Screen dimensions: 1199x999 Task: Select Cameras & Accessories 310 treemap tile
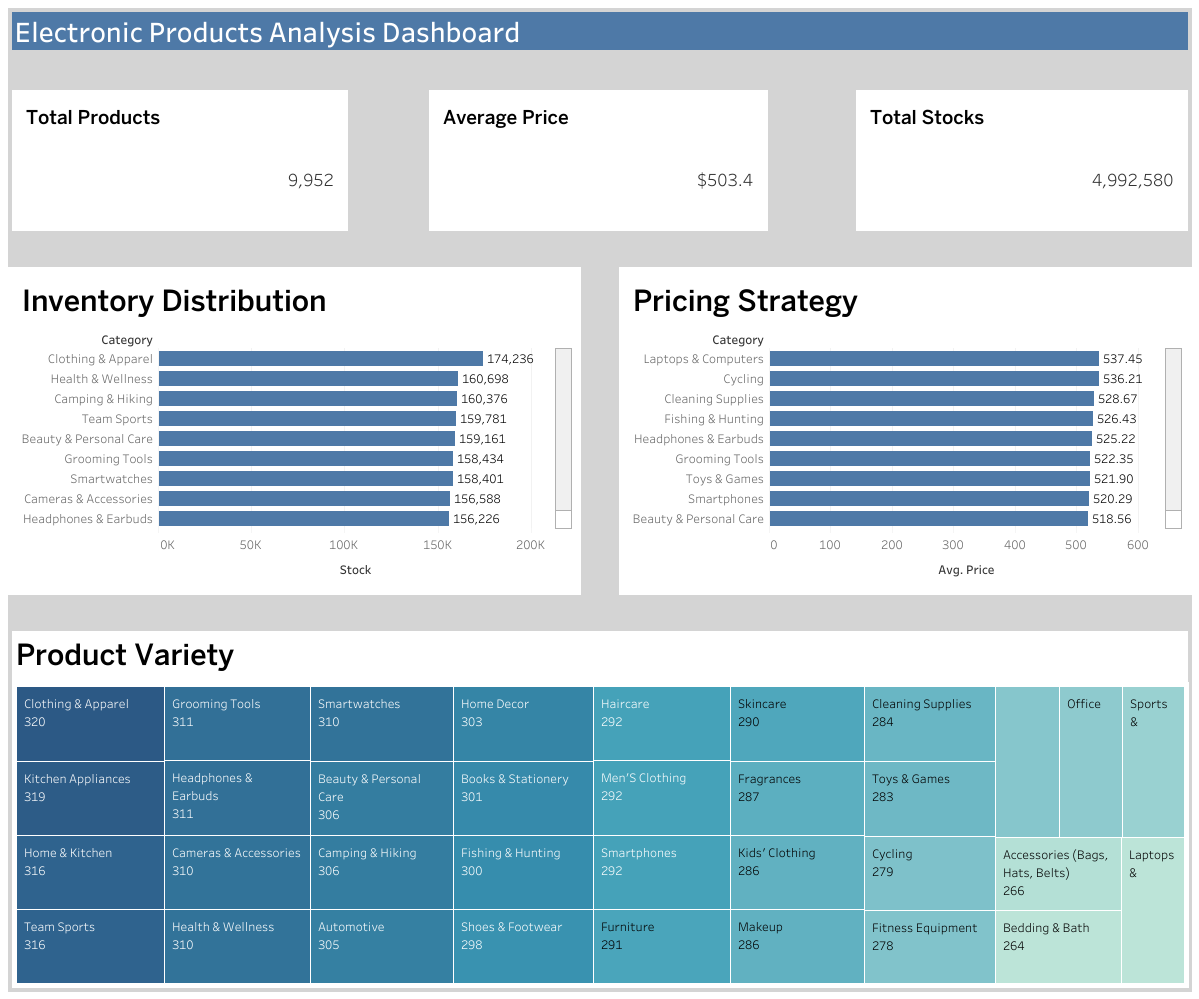237,872
